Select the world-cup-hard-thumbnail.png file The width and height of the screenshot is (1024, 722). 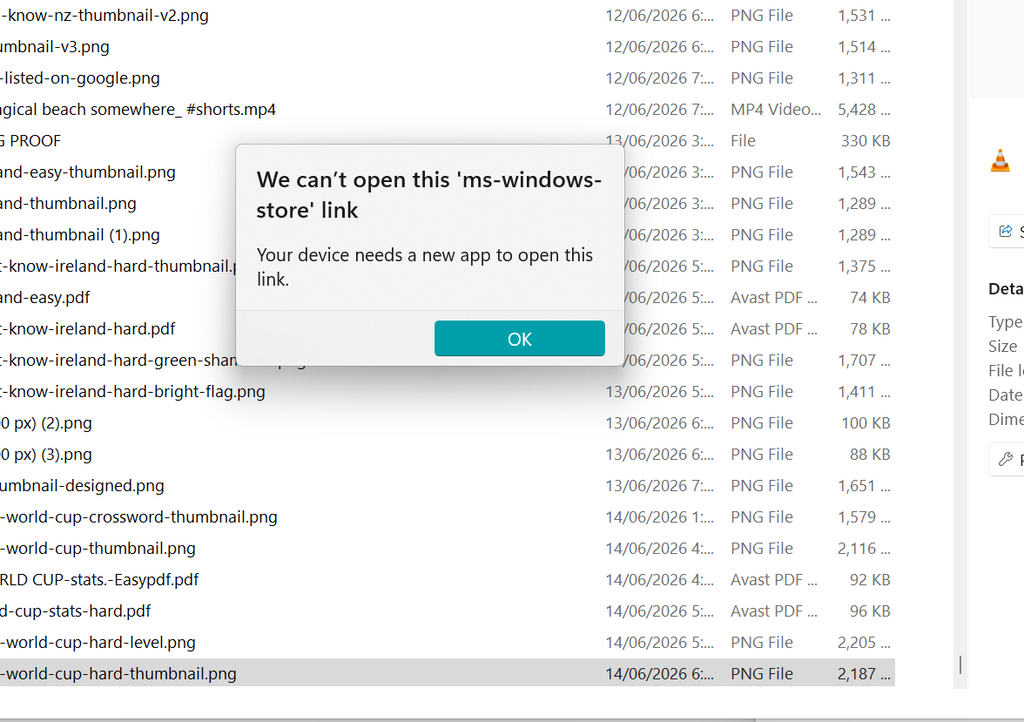click(x=447, y=673)
